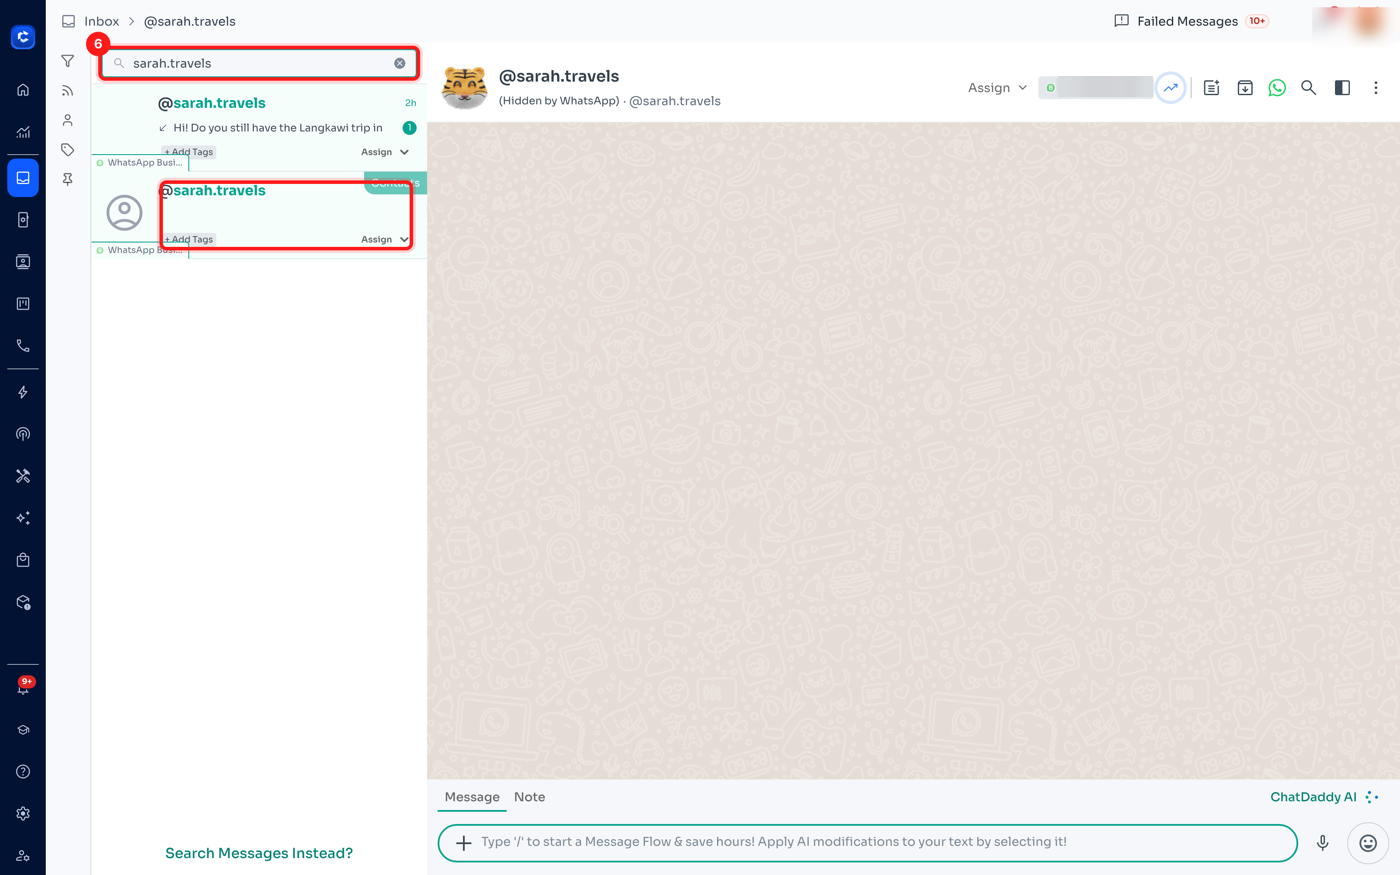The height and width of the screenshot is (875, 1400).
Task: Select the Inbox icon in dark sidebar
Action: click(23, 178)
